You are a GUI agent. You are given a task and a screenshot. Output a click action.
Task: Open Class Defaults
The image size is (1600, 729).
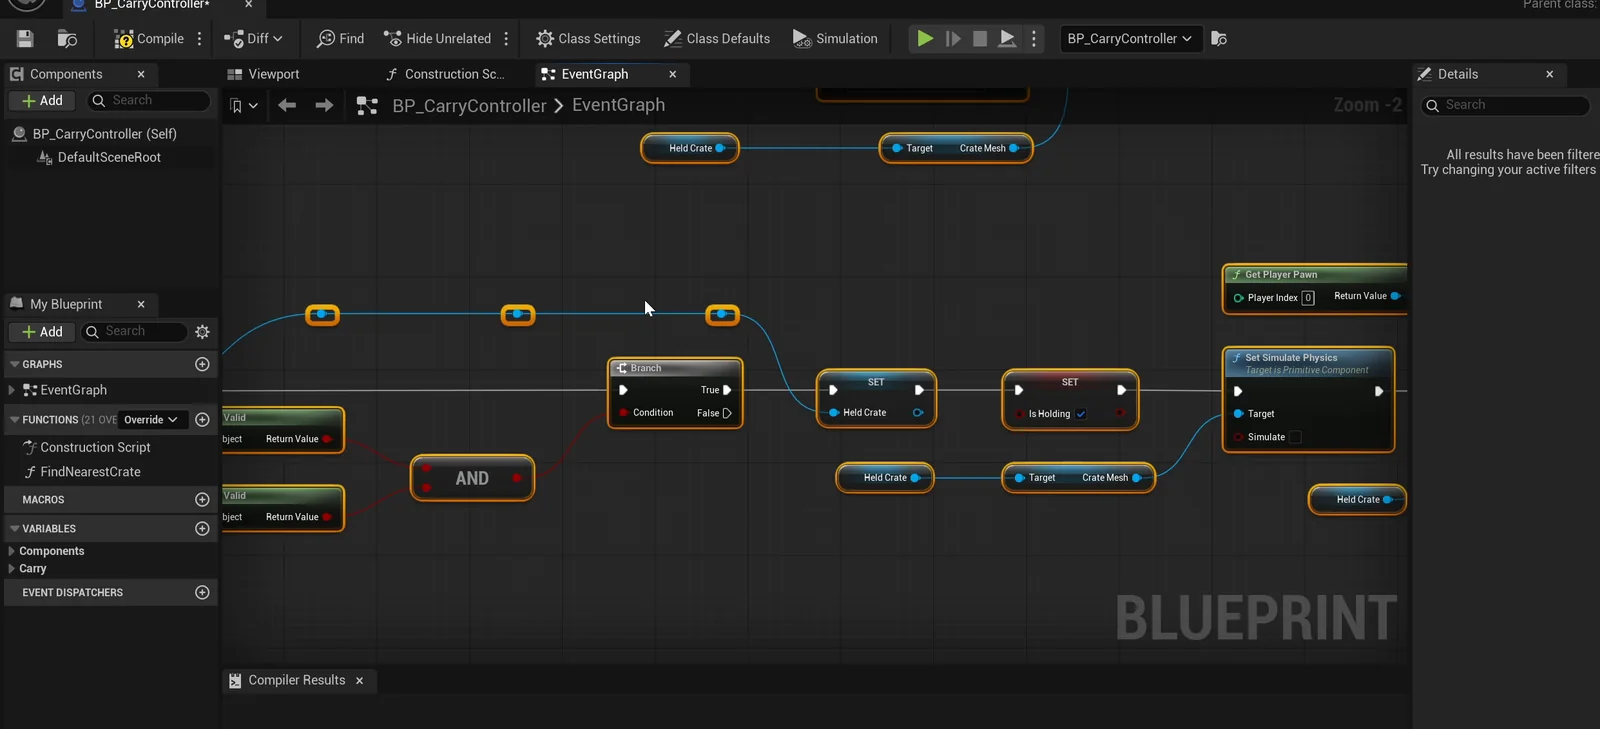717,39
